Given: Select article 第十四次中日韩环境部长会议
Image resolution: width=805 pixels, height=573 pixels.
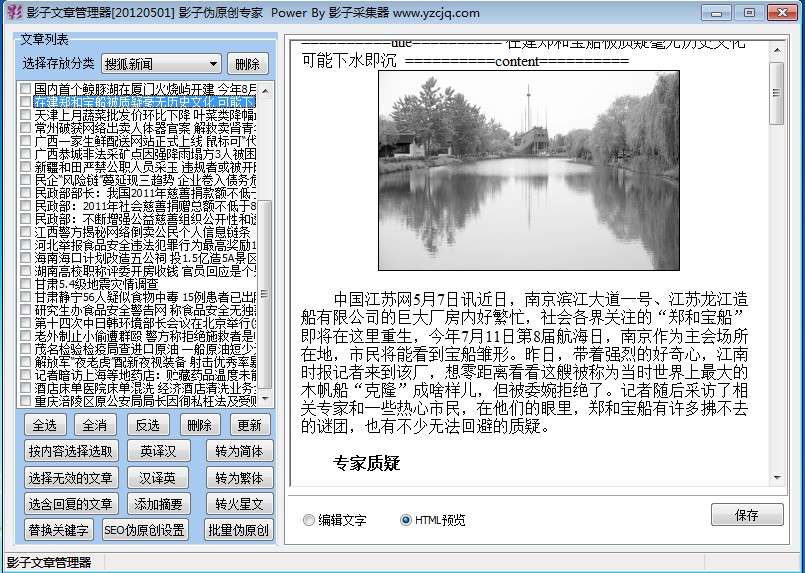Looking at the screenshot, I should (145, 322).
